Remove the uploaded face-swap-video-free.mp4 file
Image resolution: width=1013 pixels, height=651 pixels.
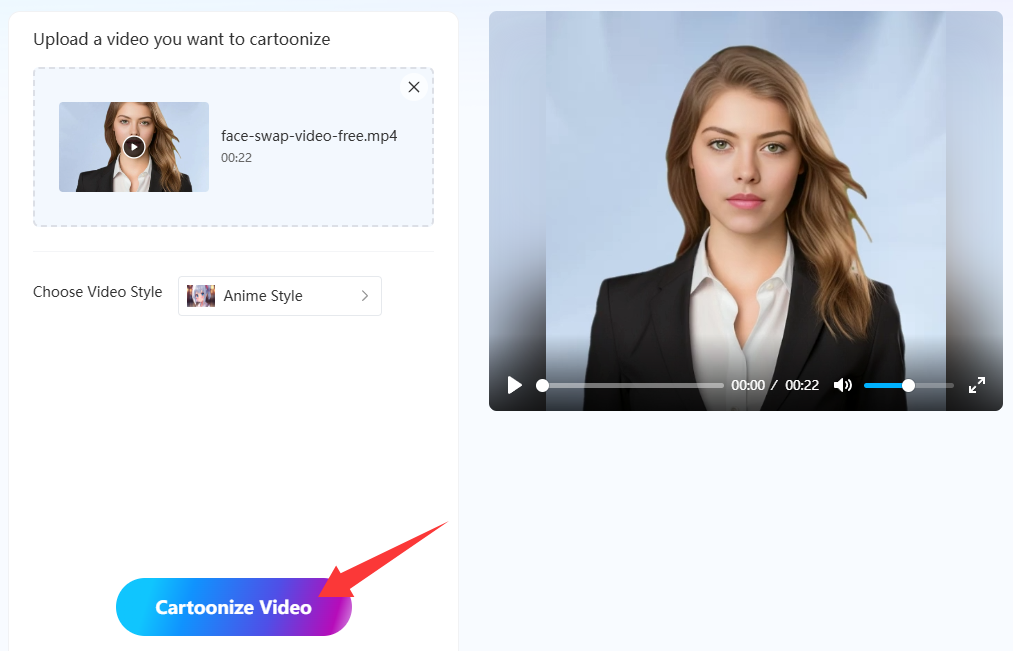(x=414, y=87)
